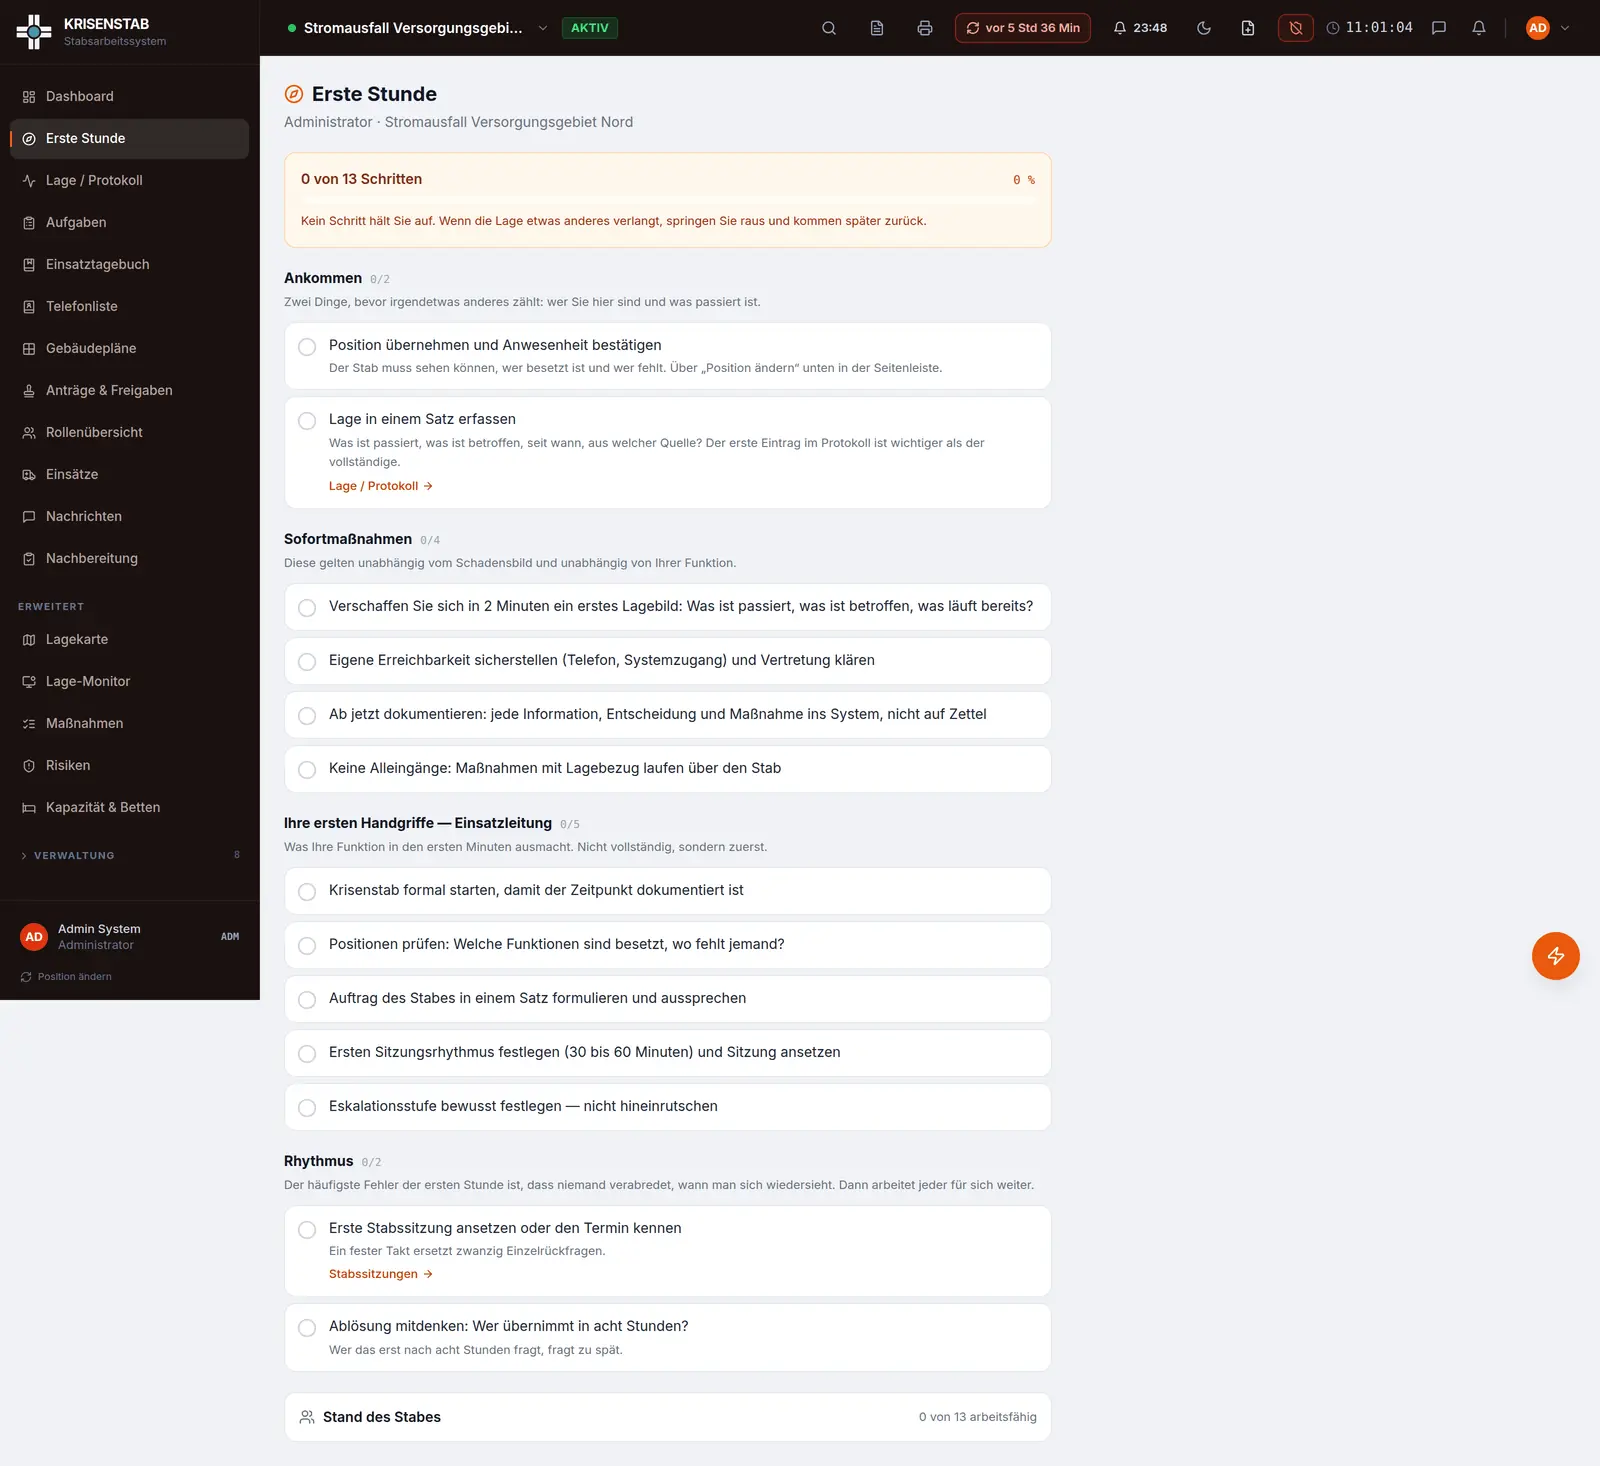Click the ADM role badge in sidebar
The image size is (1600, 1466).
[x=230, y=937]
